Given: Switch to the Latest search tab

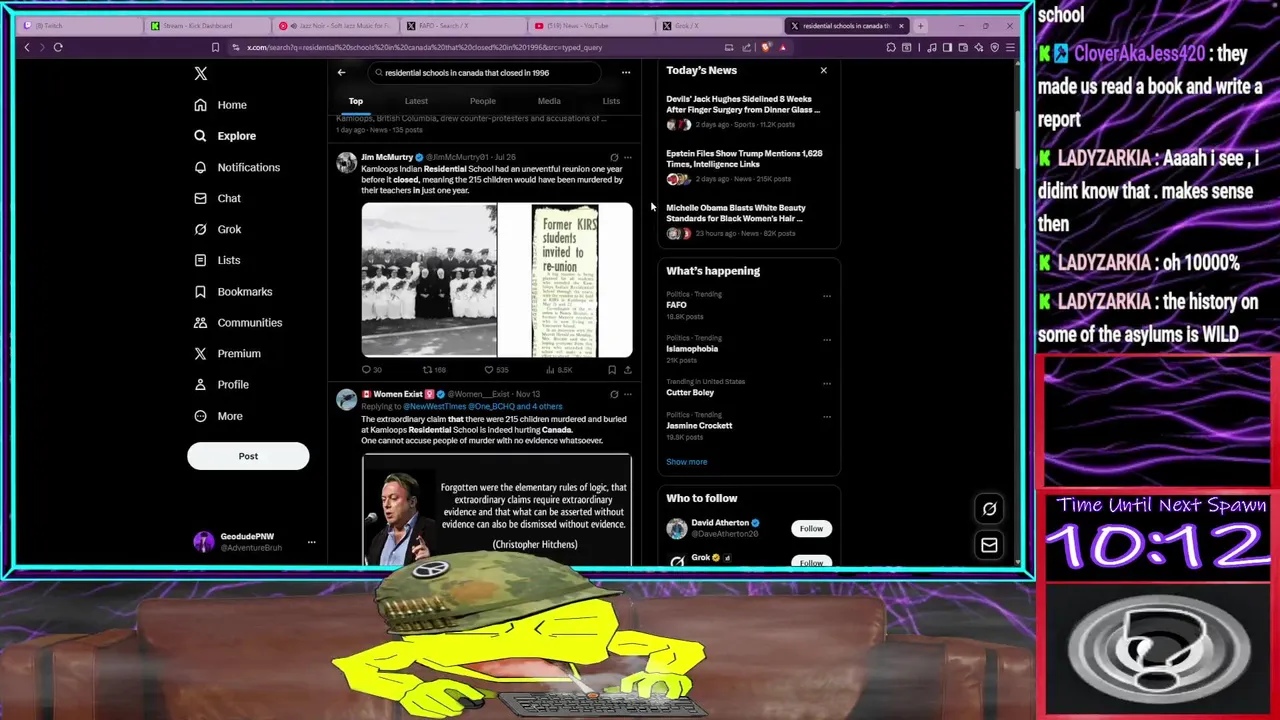Looking at the screenshot, I should (416, 101).
